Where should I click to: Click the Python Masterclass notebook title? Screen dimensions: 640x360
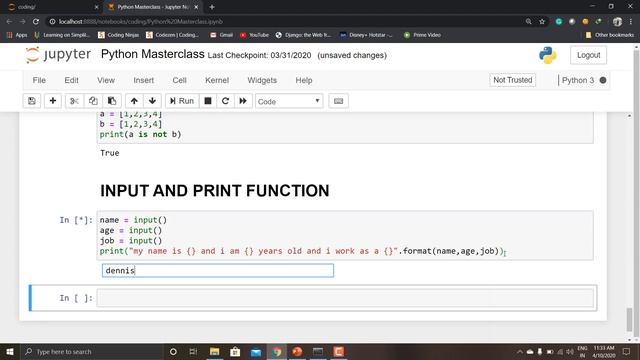pos(153,54)
